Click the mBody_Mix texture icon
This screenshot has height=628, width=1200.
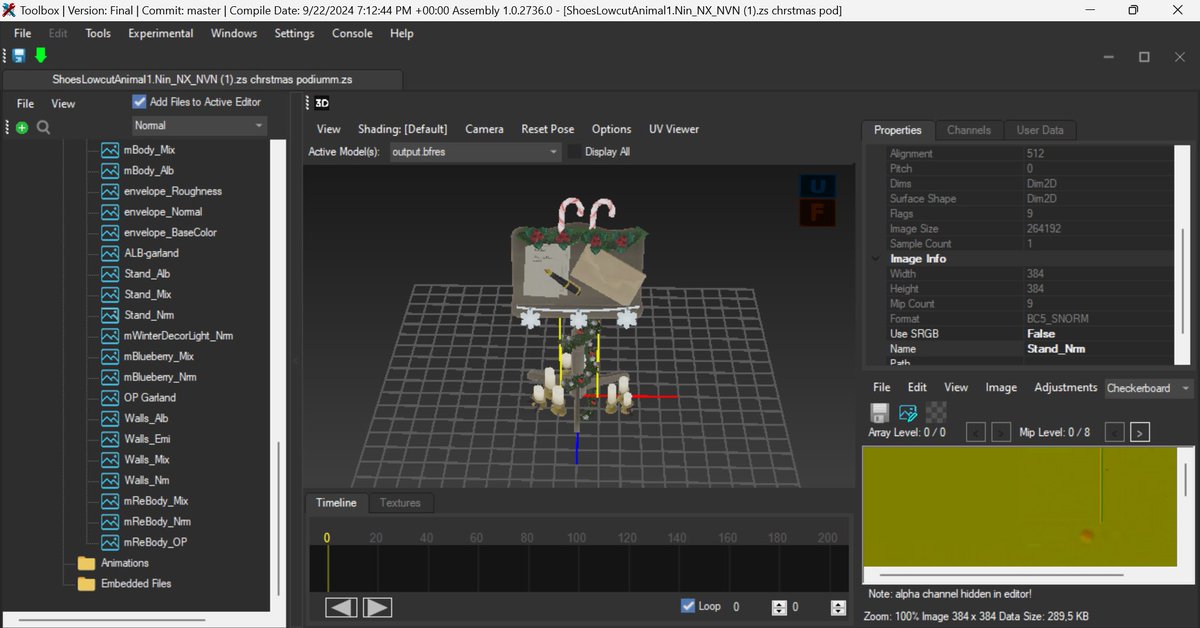(110, 150)
